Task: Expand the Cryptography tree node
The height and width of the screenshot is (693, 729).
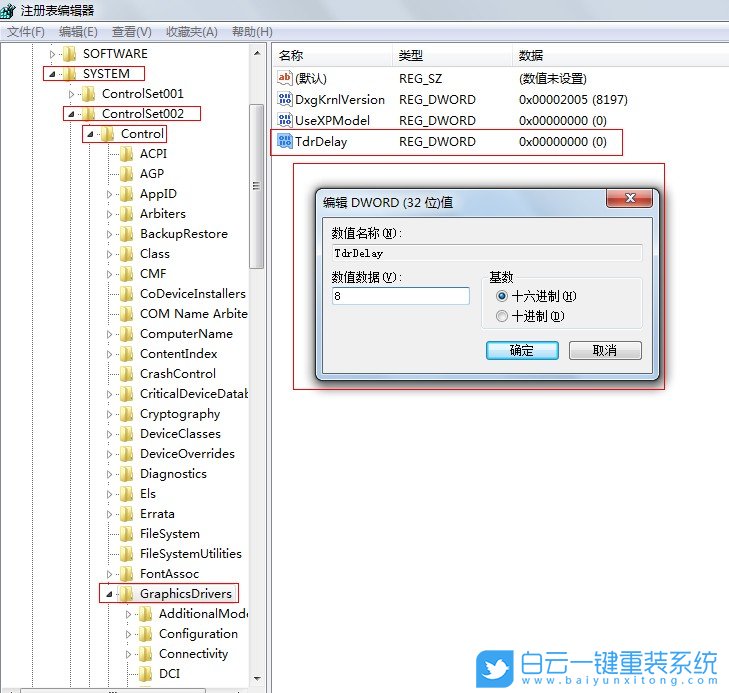Action: click(x=109, y=414)
